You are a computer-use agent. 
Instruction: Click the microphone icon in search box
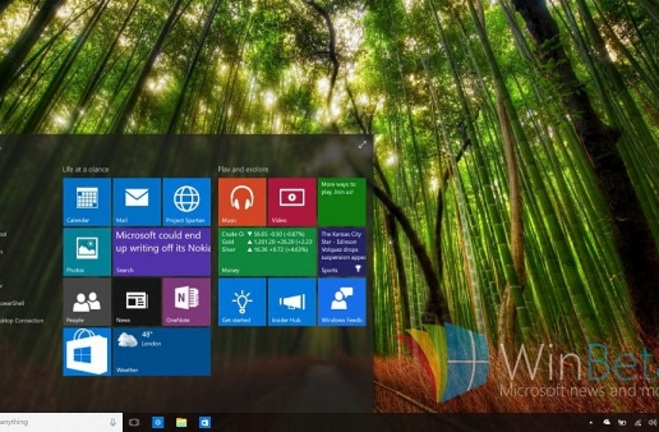[x=113, y=422]
